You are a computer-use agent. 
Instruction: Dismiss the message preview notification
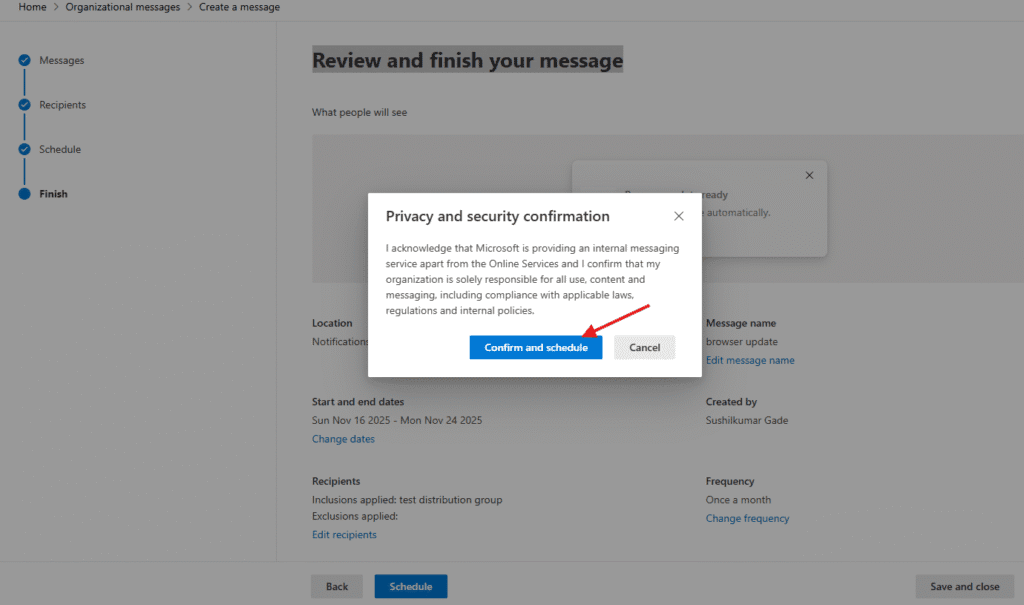pos(809,176)
